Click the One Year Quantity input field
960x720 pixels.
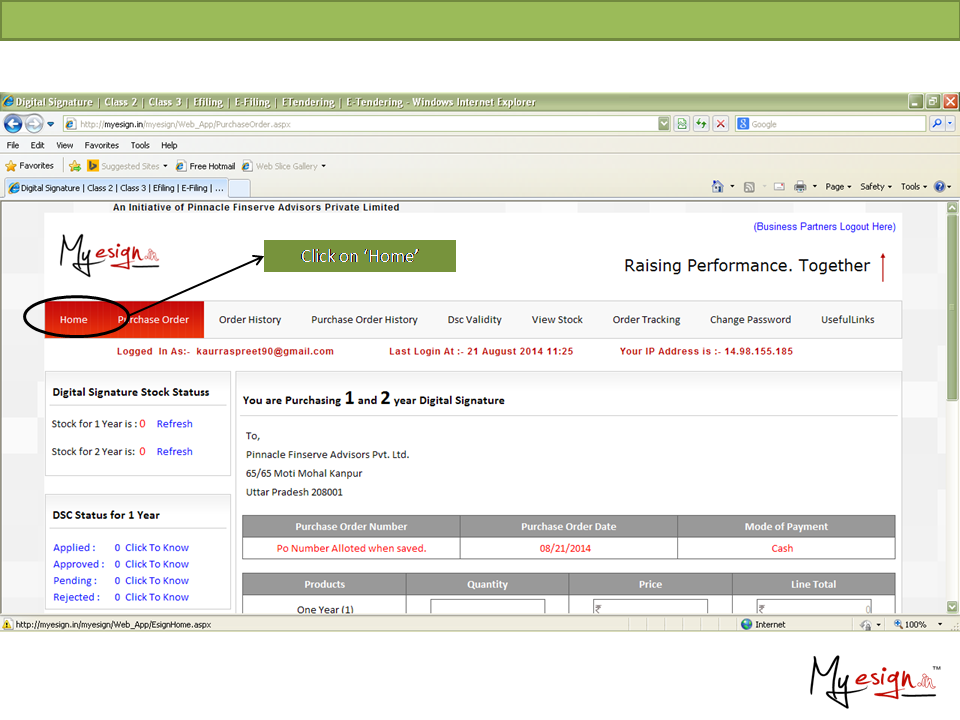pos(488,607)
